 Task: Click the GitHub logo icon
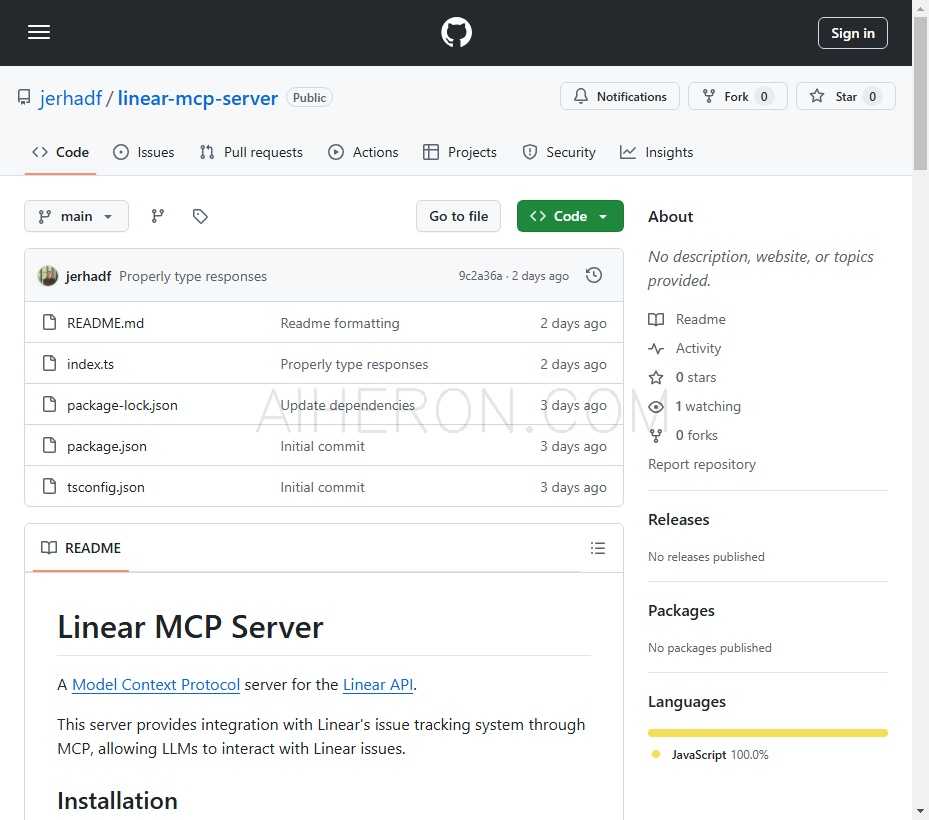point(456,33)
